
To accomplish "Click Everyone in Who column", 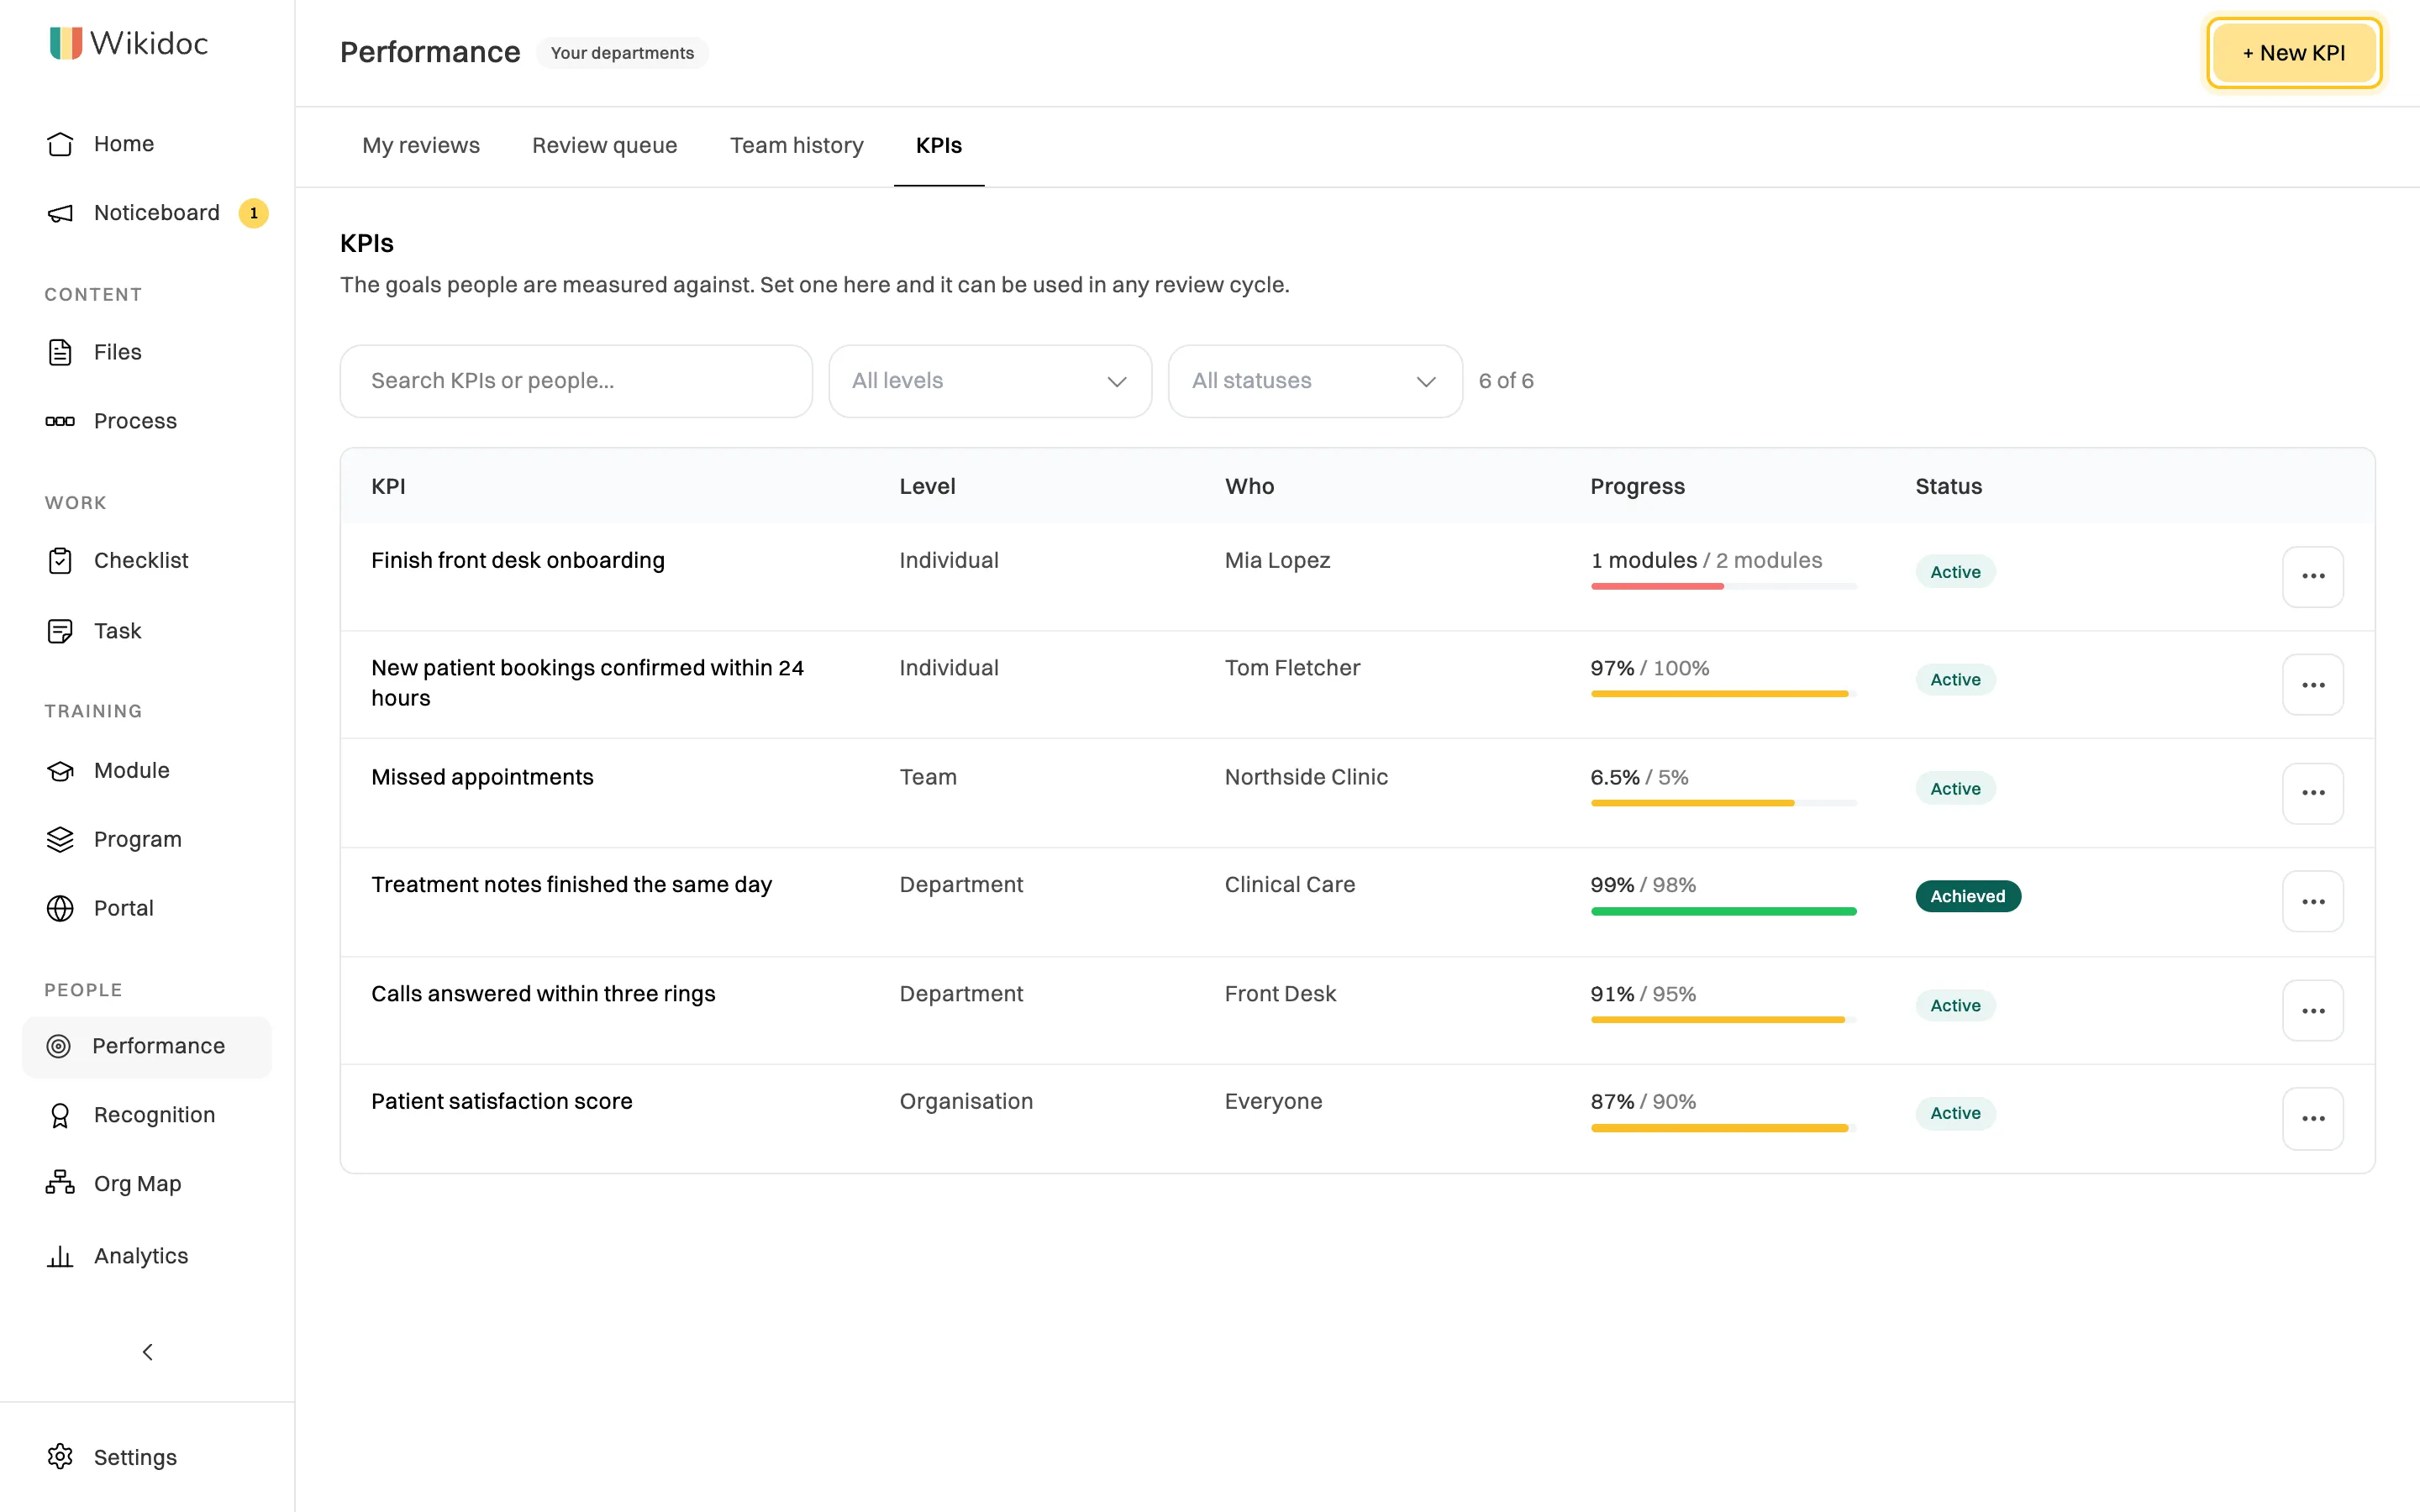I will pyautogui.click(x=1273, y=1102).
